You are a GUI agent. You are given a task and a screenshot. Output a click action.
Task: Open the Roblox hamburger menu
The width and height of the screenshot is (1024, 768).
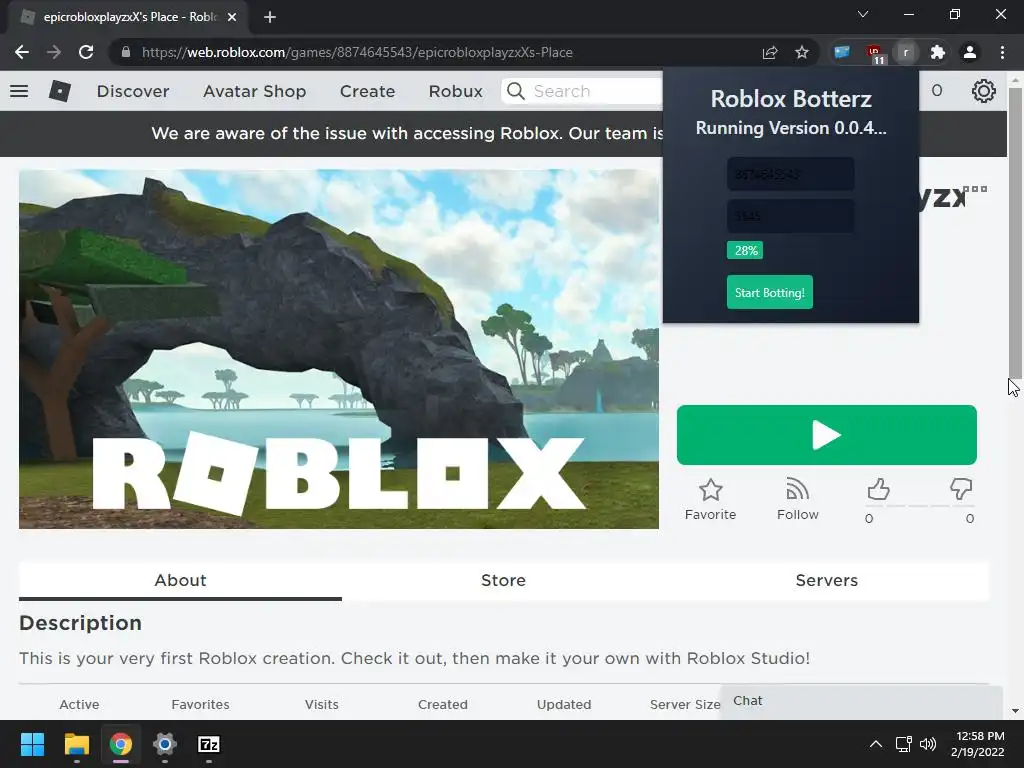click(x=19, y=91)
